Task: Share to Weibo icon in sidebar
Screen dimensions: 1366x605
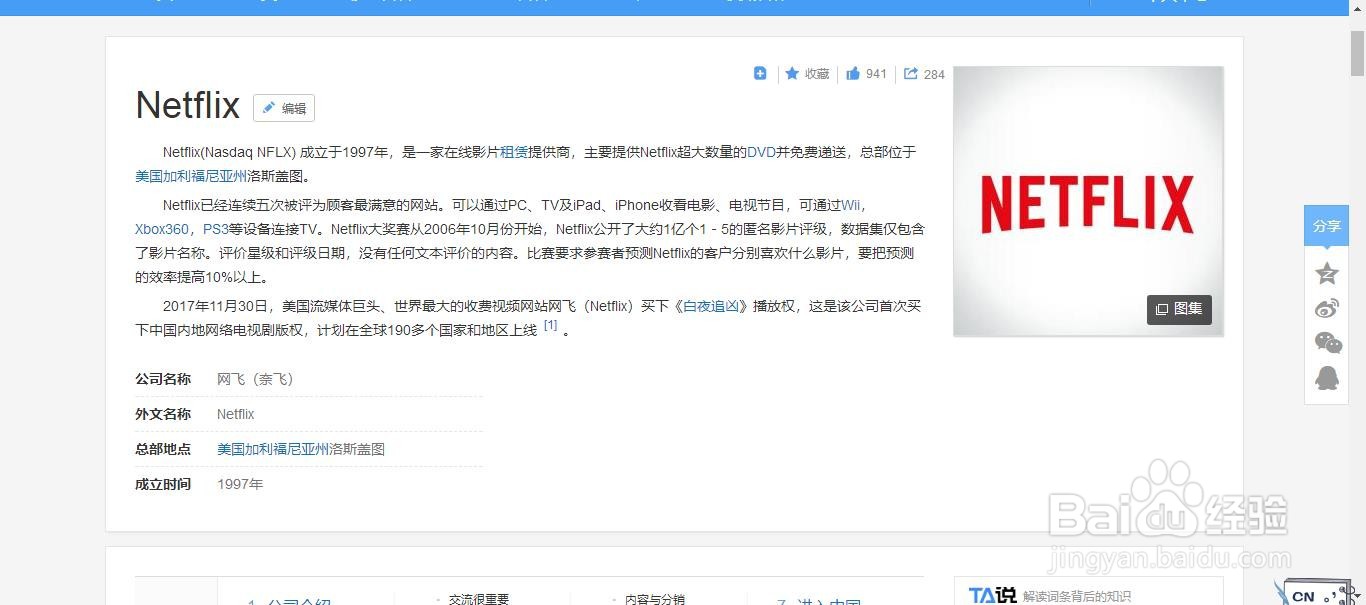Action: click(1327, 309)
